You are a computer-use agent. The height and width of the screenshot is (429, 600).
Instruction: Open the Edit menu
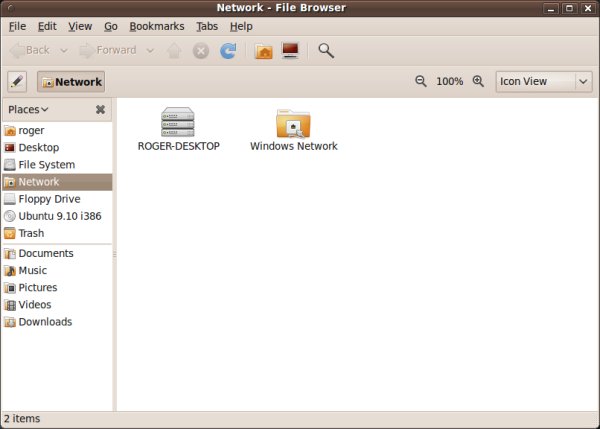coord(47,26)
